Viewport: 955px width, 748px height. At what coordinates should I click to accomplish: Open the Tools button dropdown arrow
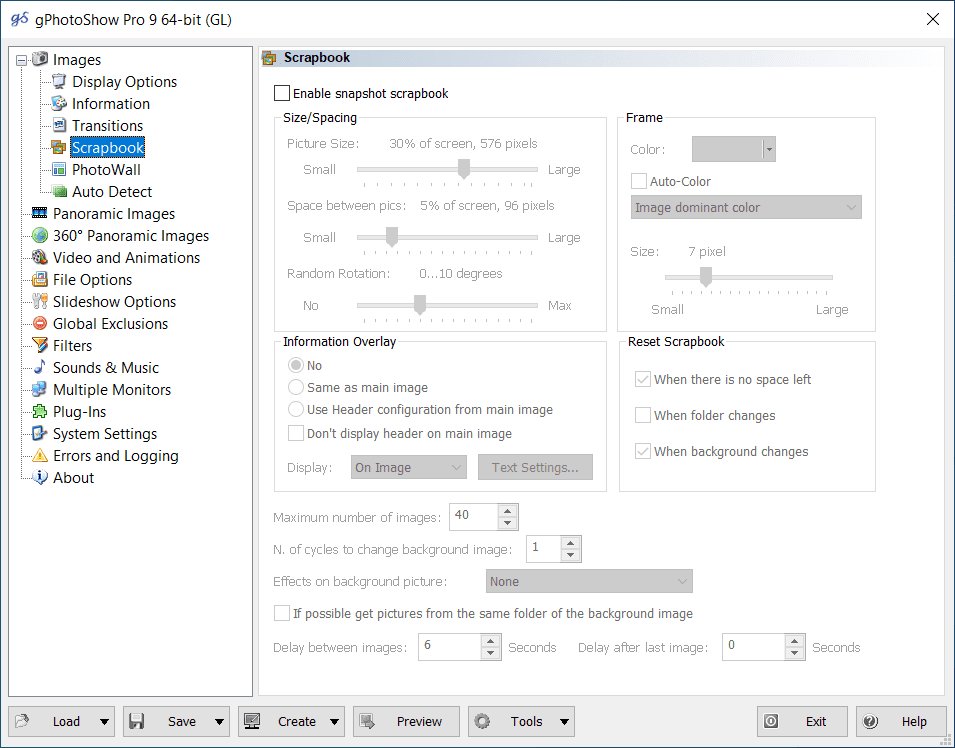pyautogui.click(x=565, y=722)
